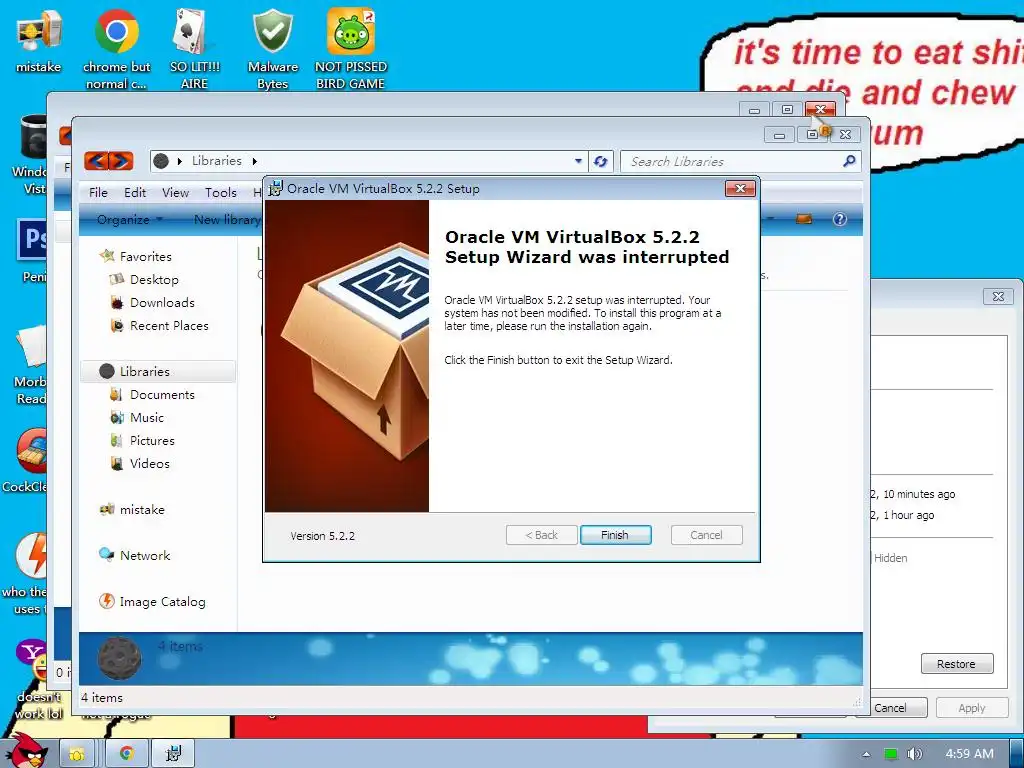Toggle the preview pane icon in toolbar
1024x768 pixels.
[804, 219]
